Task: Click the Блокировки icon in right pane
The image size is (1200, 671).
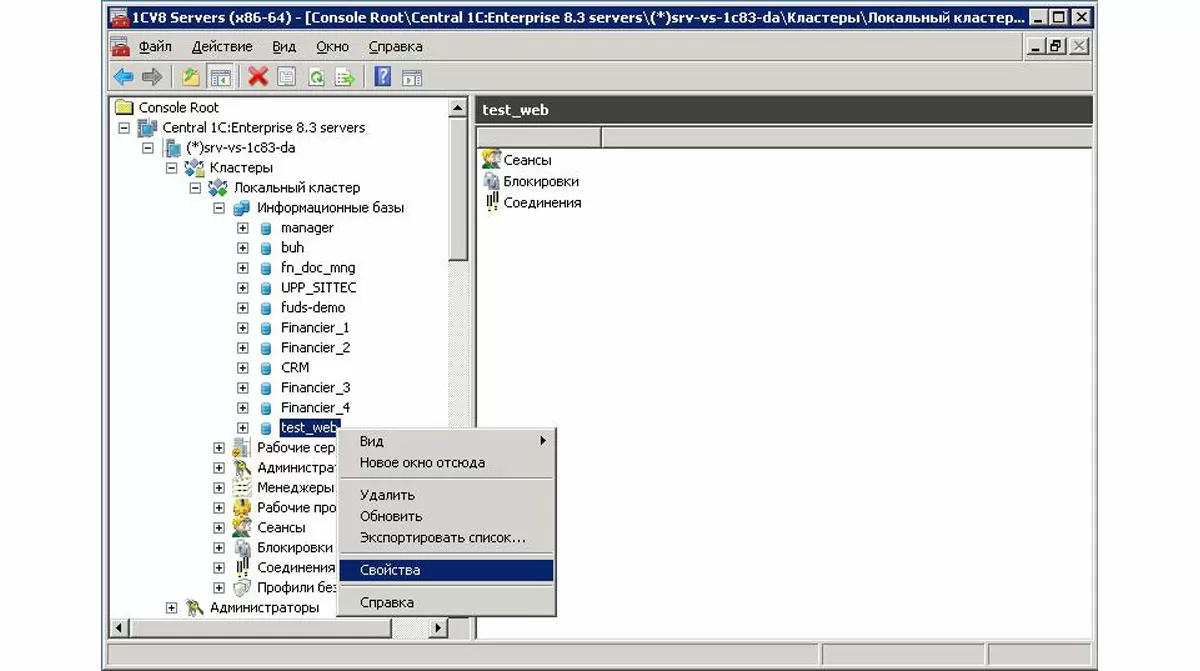Action: pos(491,181)
